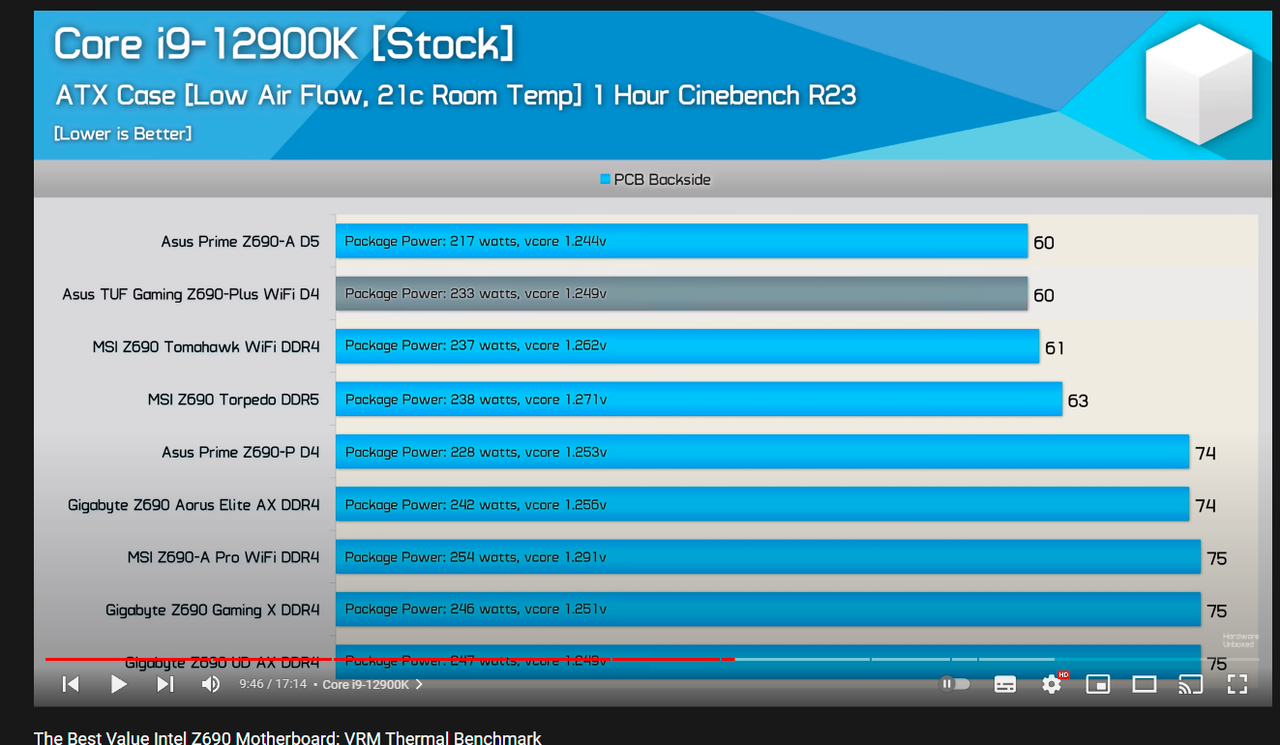Click the Asus Prime Z690-P D4 label

pyautogui.click(x=241, y=452)
